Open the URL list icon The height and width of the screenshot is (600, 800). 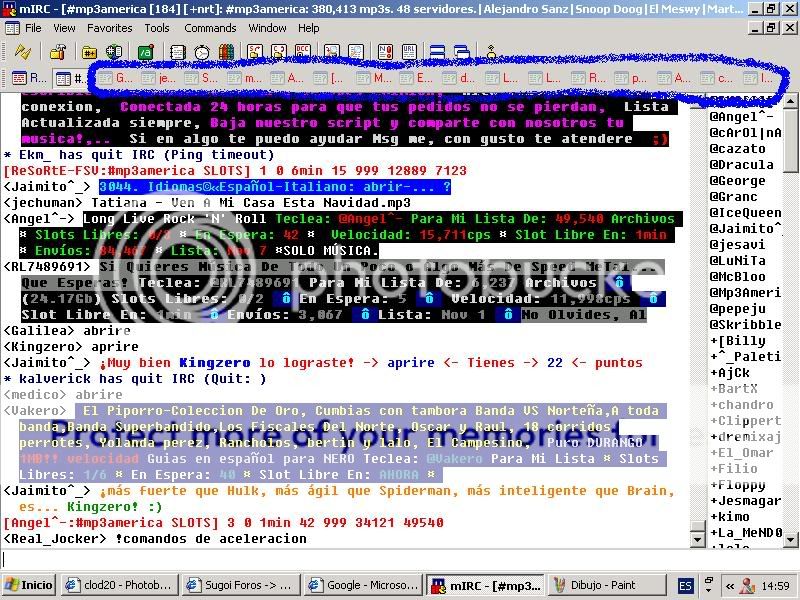tap(410, 52)
